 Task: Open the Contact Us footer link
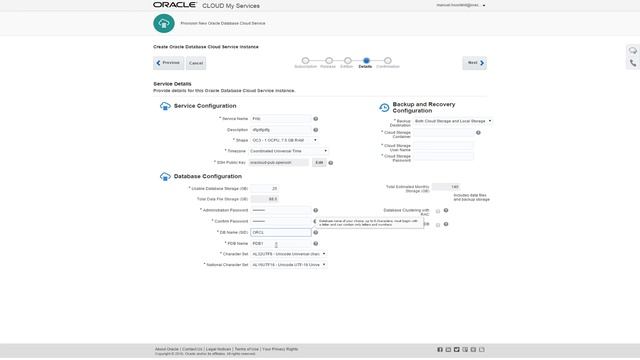click(x=192, y=349)
